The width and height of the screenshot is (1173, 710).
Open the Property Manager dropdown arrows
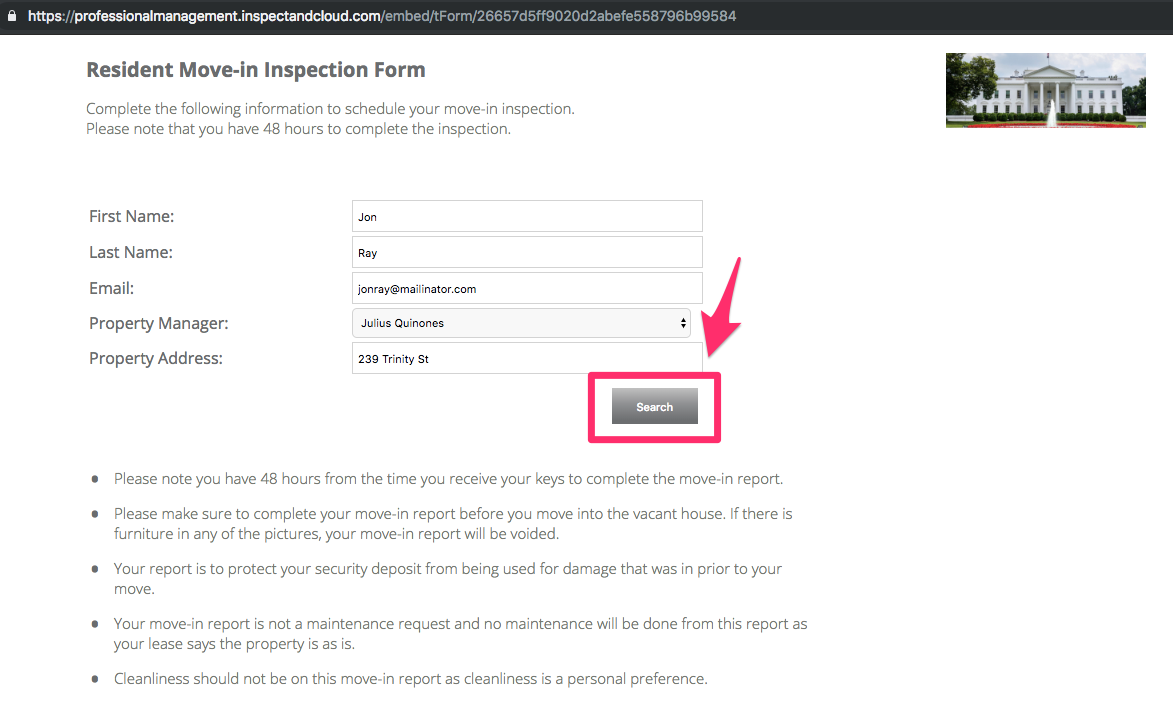click(x=683, y=323)
